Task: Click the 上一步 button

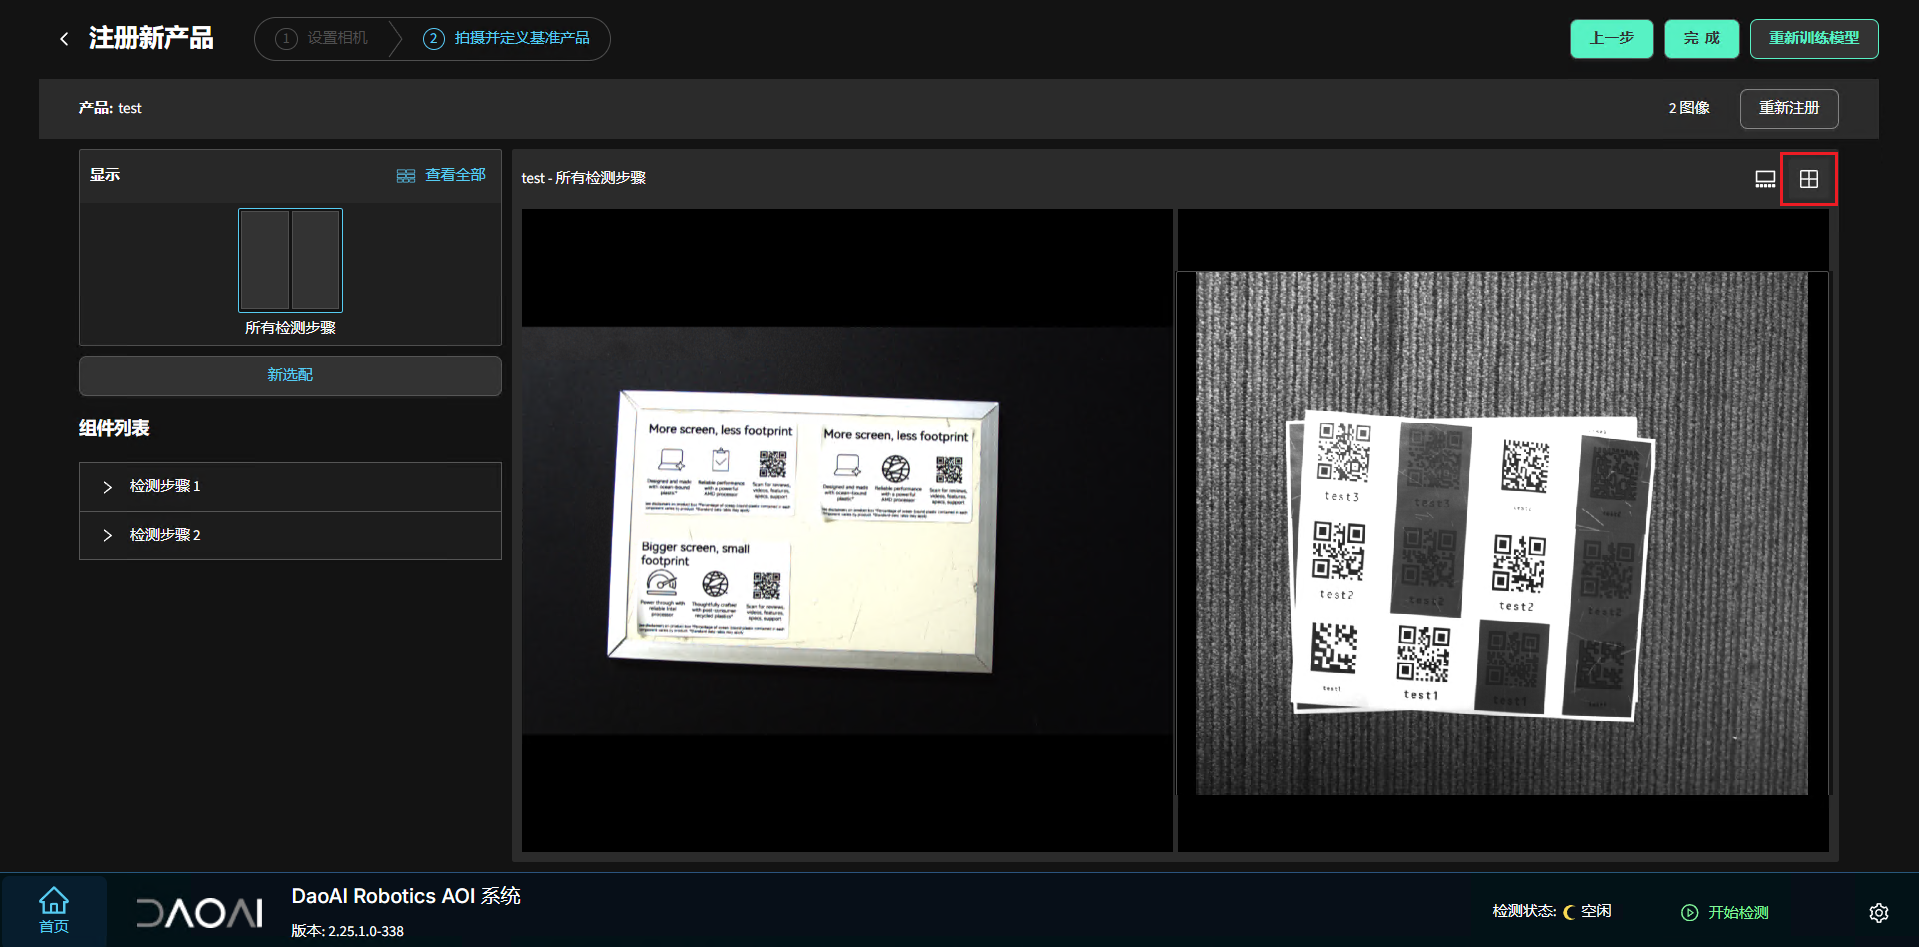Action: (1611, 39)
